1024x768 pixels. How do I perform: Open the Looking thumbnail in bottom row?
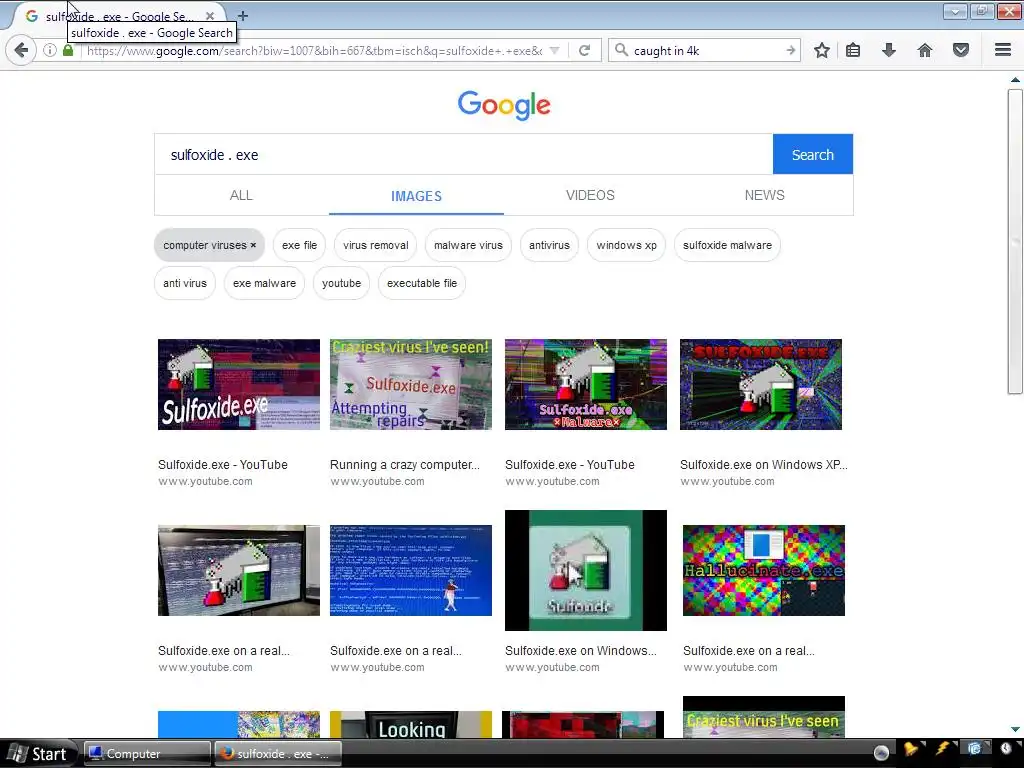click(x=411, y=725)
